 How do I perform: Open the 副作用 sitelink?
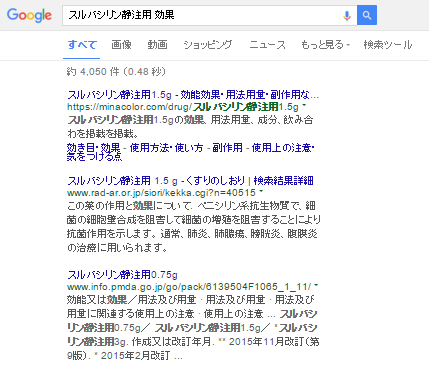pos(227,148)
